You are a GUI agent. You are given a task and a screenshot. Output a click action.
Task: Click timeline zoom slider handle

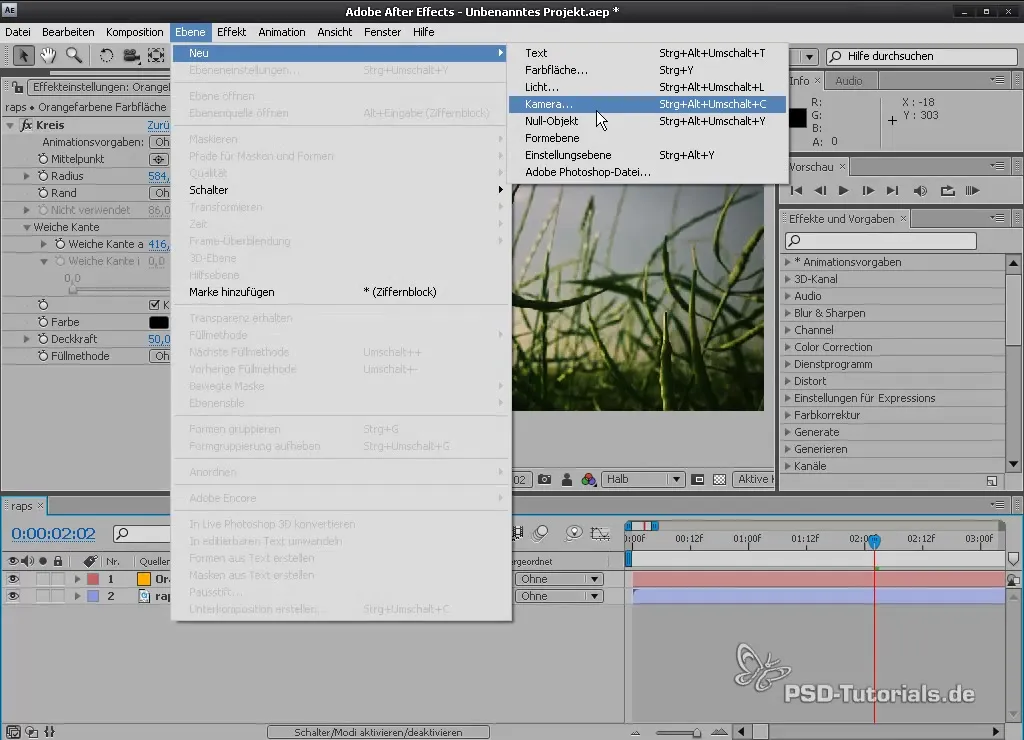(697, 732)
